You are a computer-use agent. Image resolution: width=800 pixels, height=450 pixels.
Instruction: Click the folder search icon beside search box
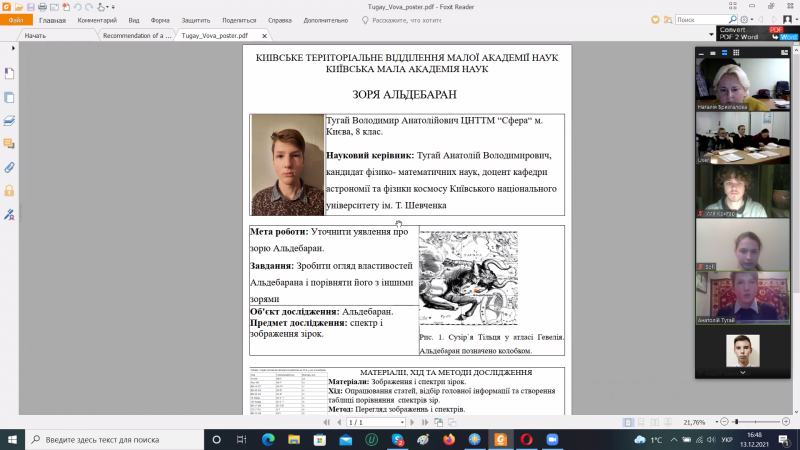667,20
